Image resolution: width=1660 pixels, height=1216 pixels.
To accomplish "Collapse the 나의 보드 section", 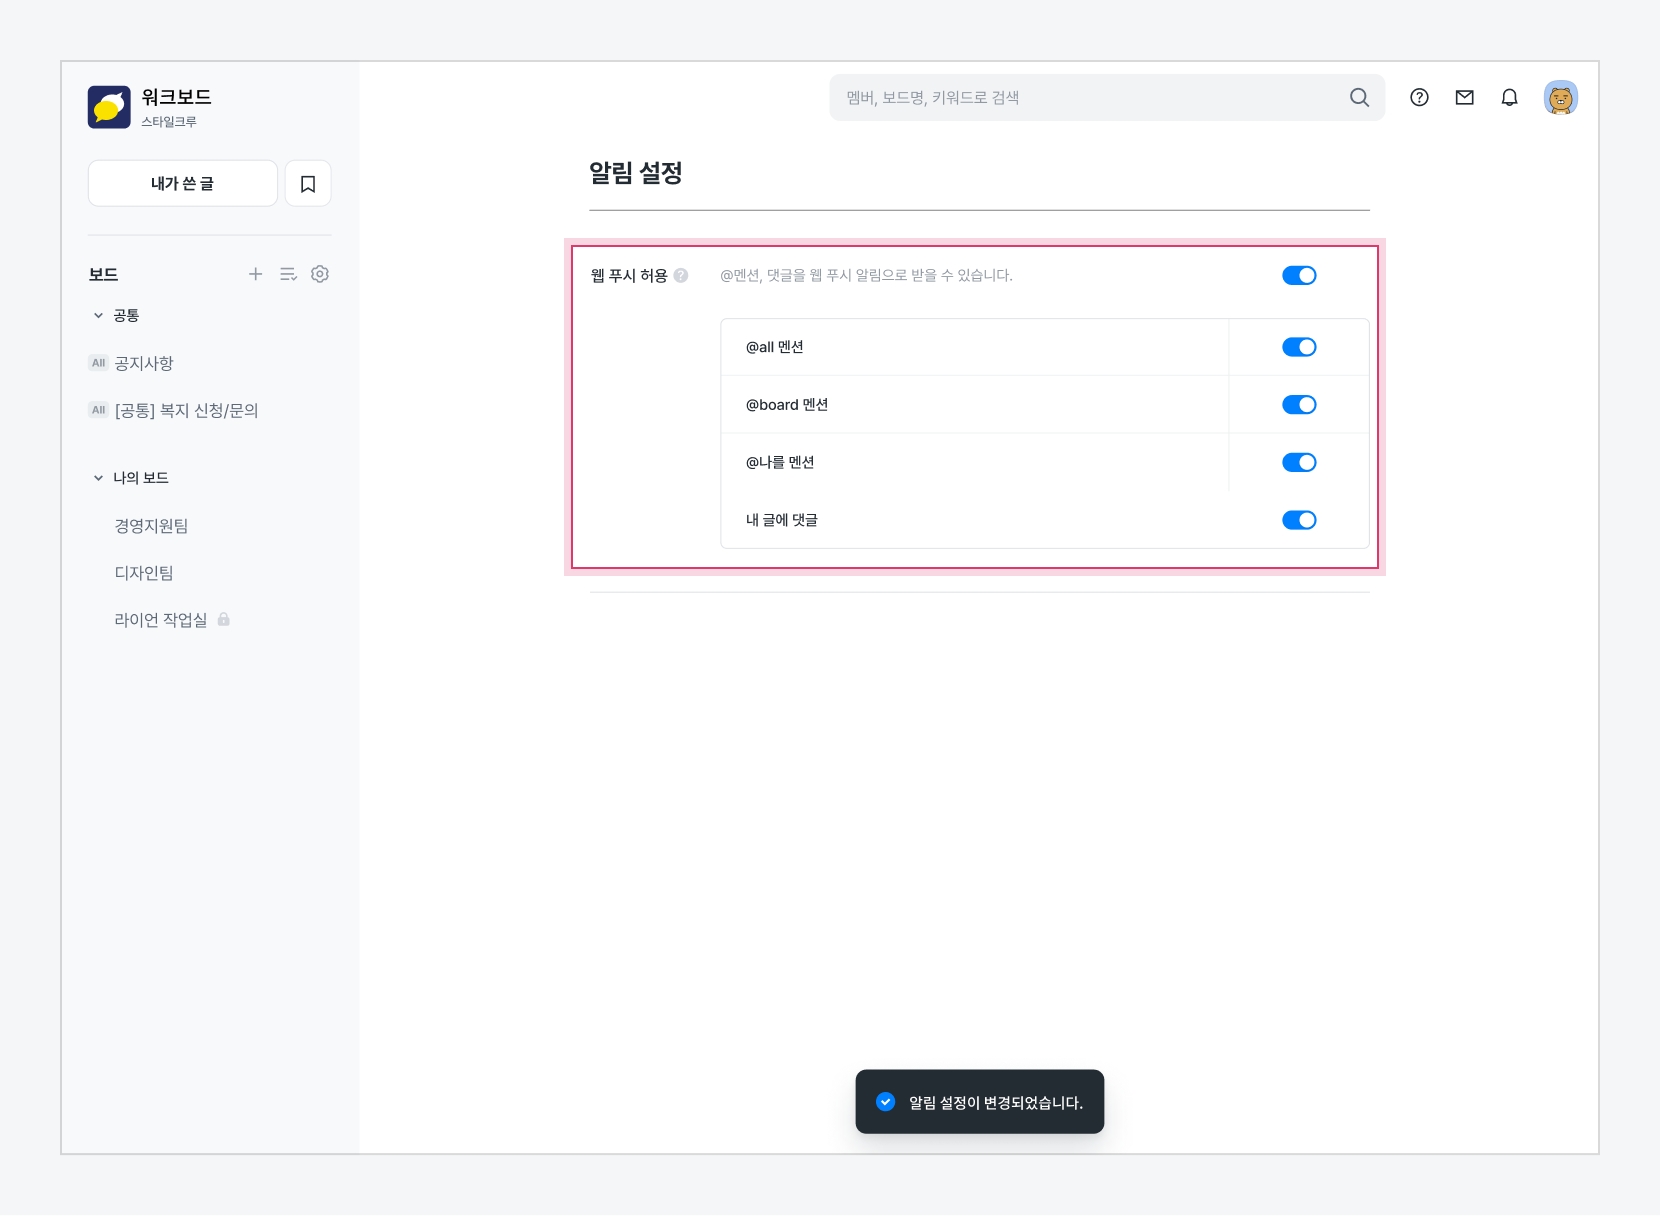I will (99, 478).
